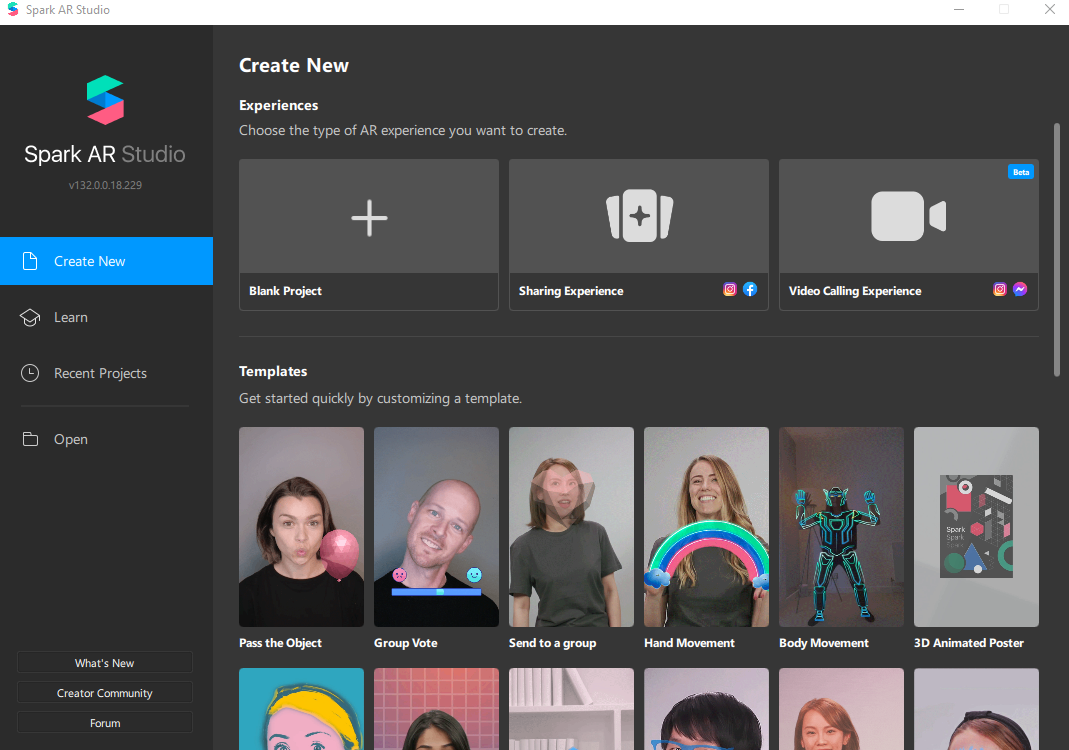Screen dimensions: 1069x750
Task: Choose the Sharing Experience label
Action: pyautogui.click(x=571, y=291)
